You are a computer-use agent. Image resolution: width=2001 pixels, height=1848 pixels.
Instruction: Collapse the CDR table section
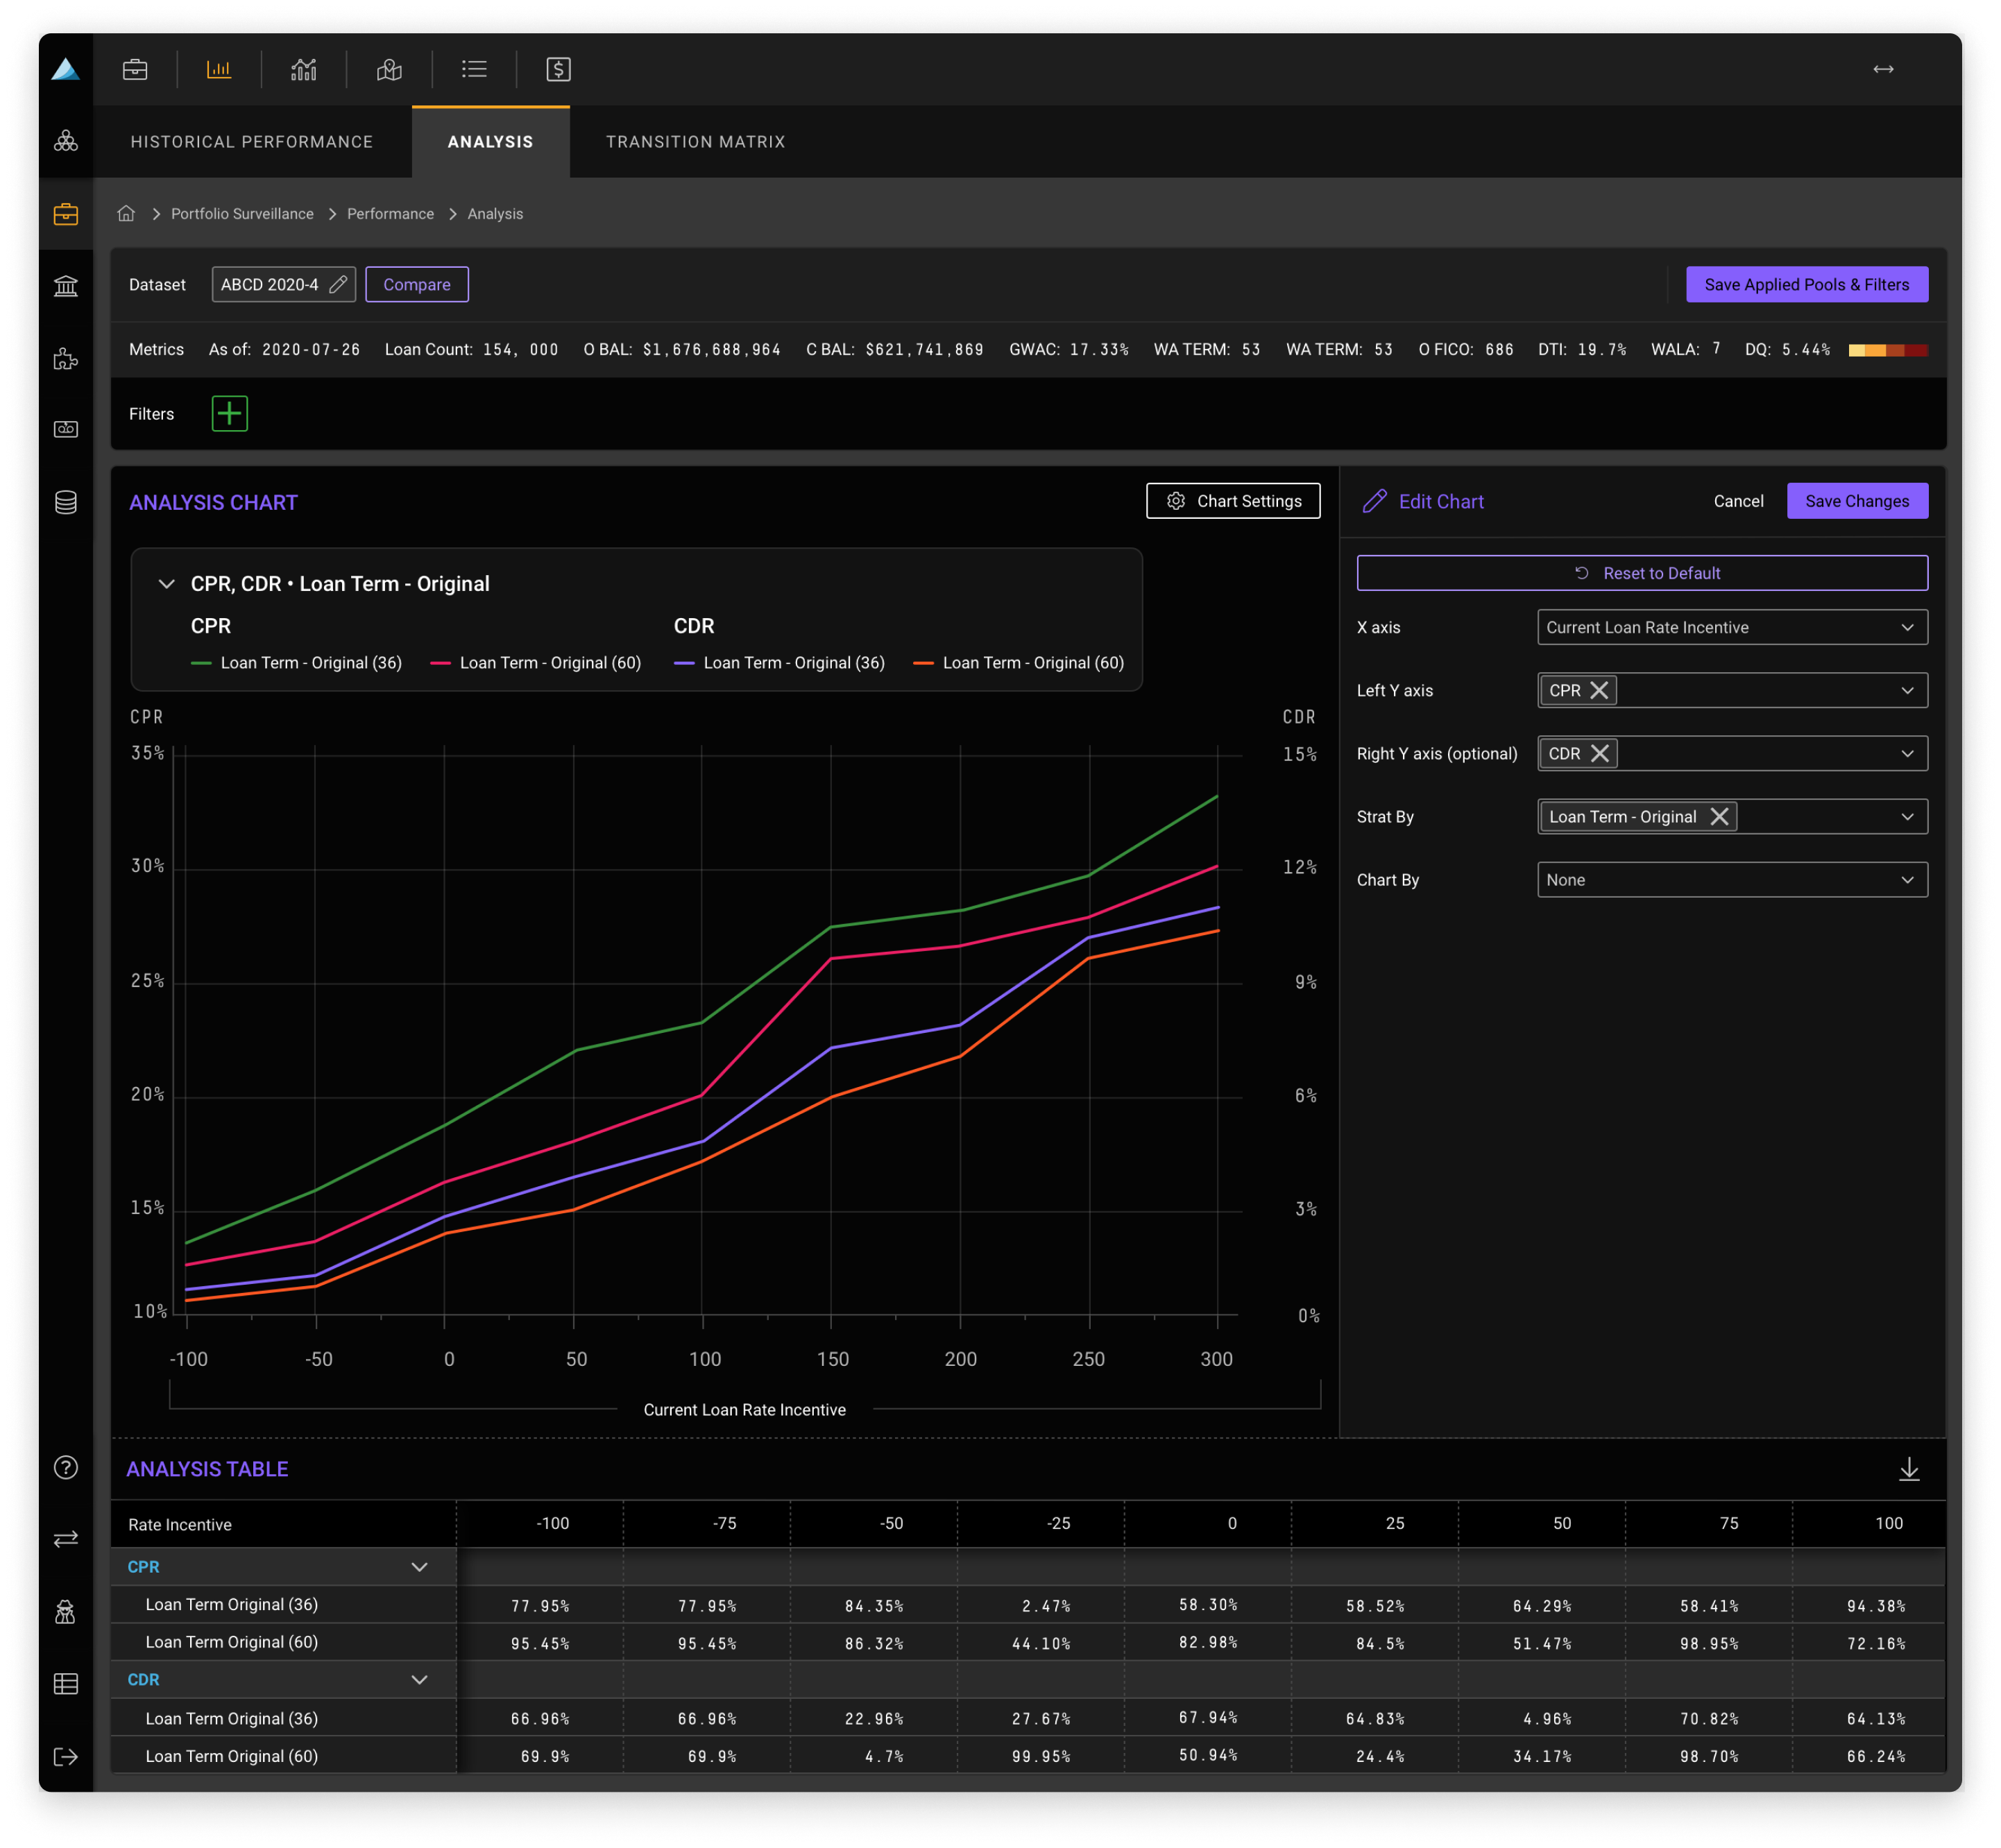419,1679
